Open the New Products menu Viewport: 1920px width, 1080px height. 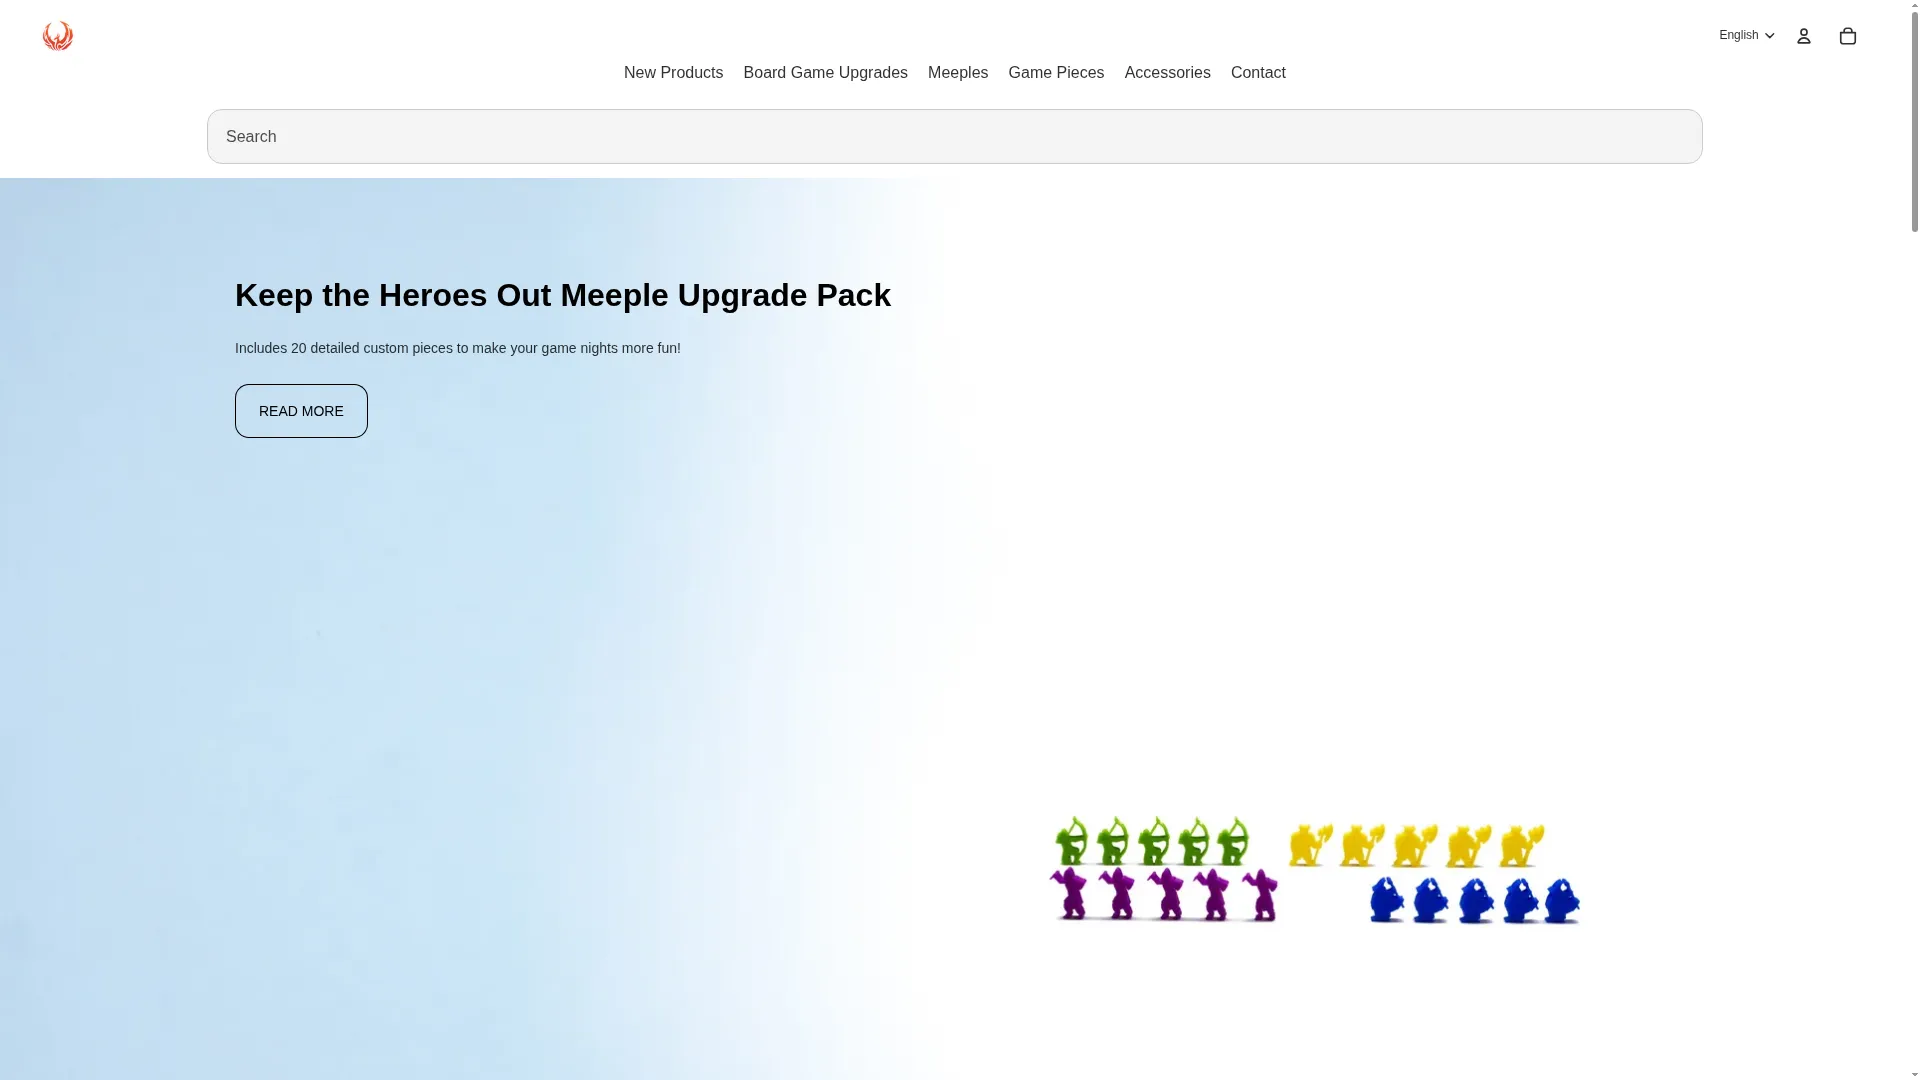point(673,73)
